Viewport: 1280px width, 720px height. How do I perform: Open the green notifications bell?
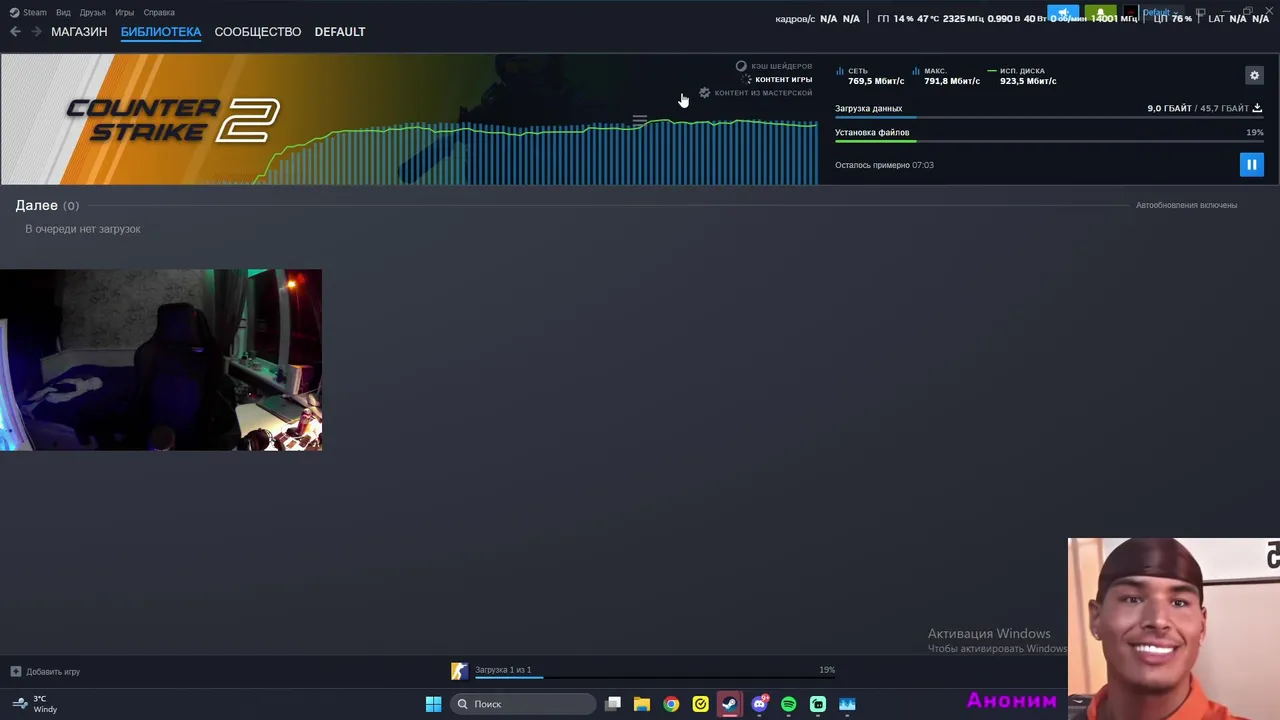(1100, 14)
